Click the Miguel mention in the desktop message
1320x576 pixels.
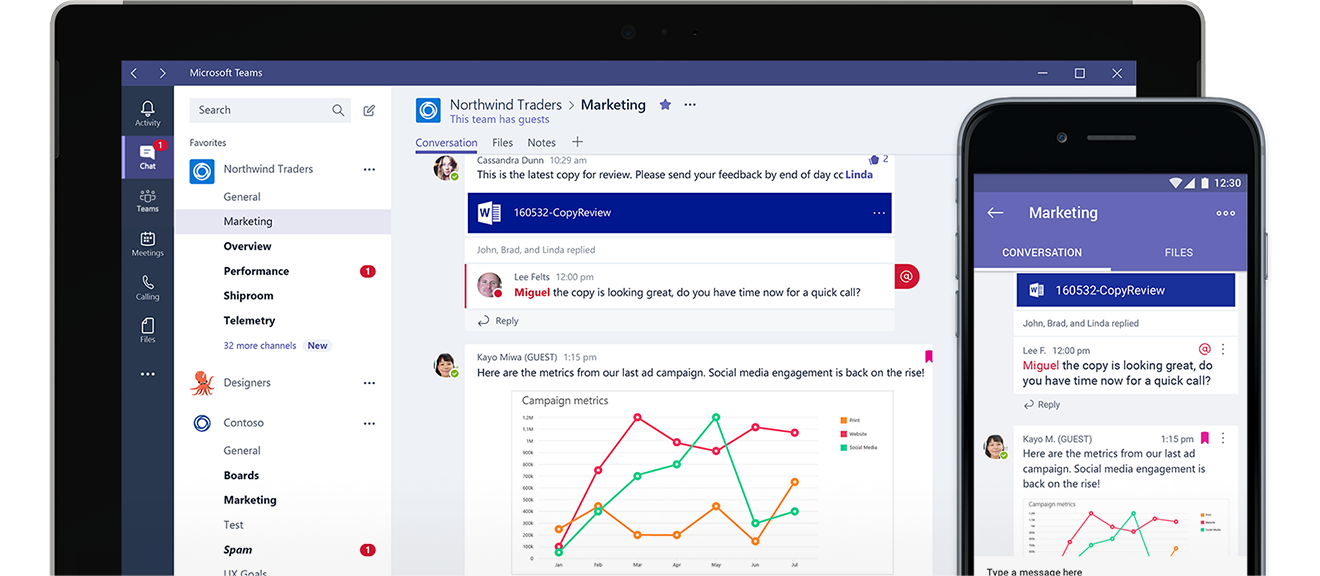coord(532,293)
